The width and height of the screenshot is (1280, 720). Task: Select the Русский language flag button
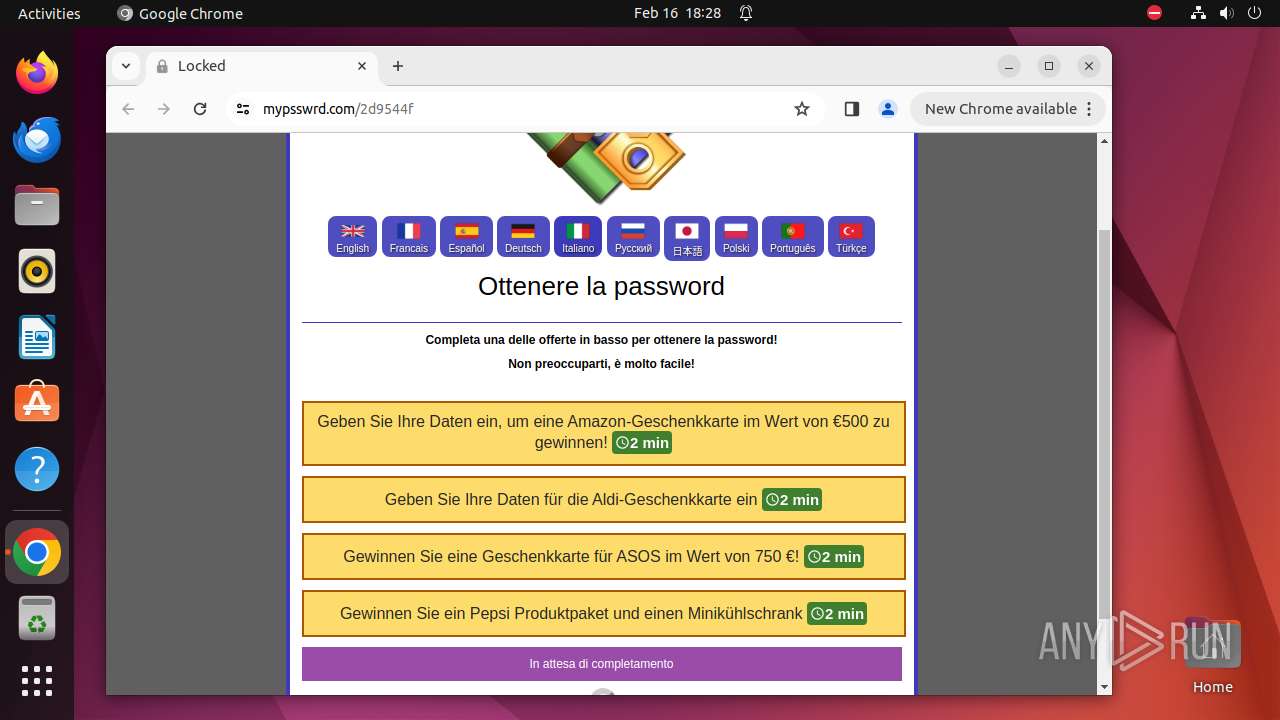click(633, 237)
